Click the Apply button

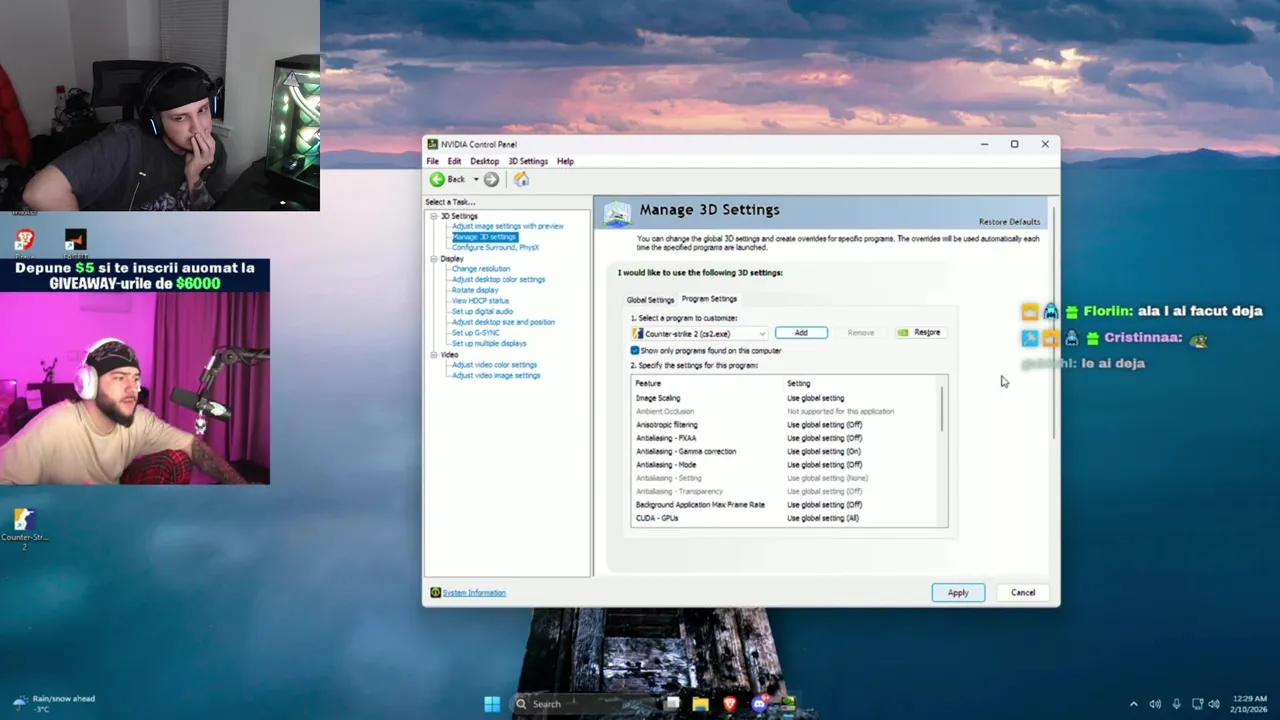[x=958, y=593]
